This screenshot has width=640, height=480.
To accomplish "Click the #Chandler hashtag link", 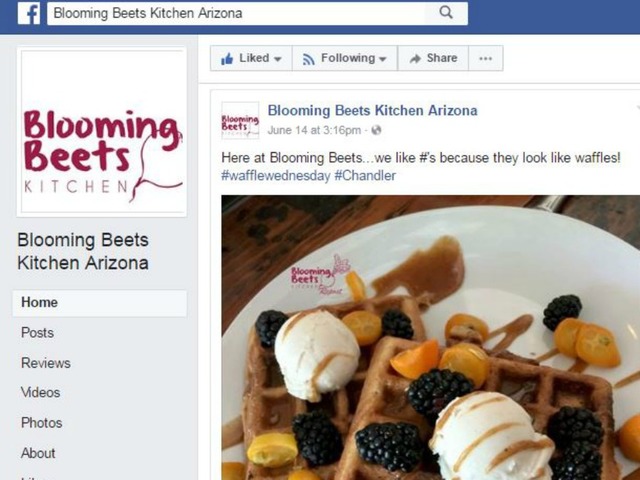I will point(365,176).
